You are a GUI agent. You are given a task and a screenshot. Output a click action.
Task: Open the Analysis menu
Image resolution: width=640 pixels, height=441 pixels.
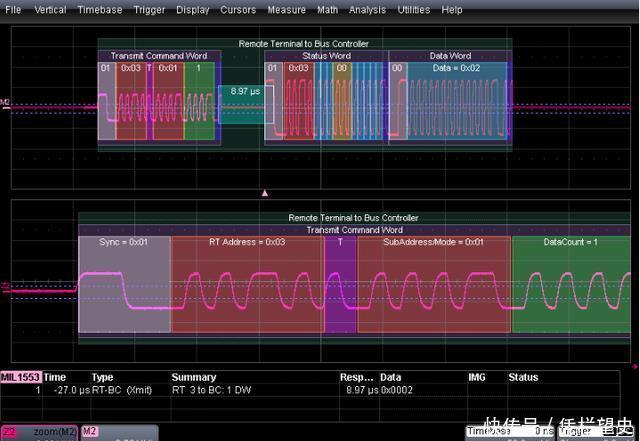click(367, 10)
